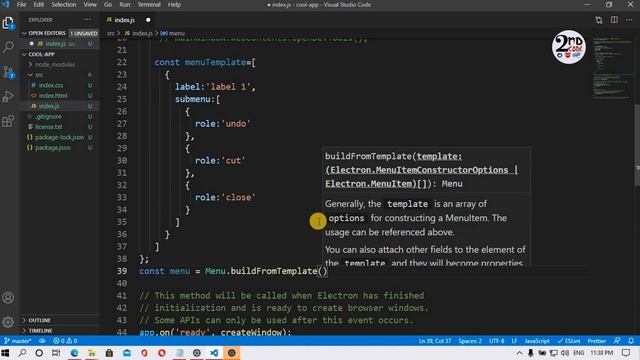640x360 pixels.
Task: Open Microsoft Store from the taskbar
Action: (109, 353)
